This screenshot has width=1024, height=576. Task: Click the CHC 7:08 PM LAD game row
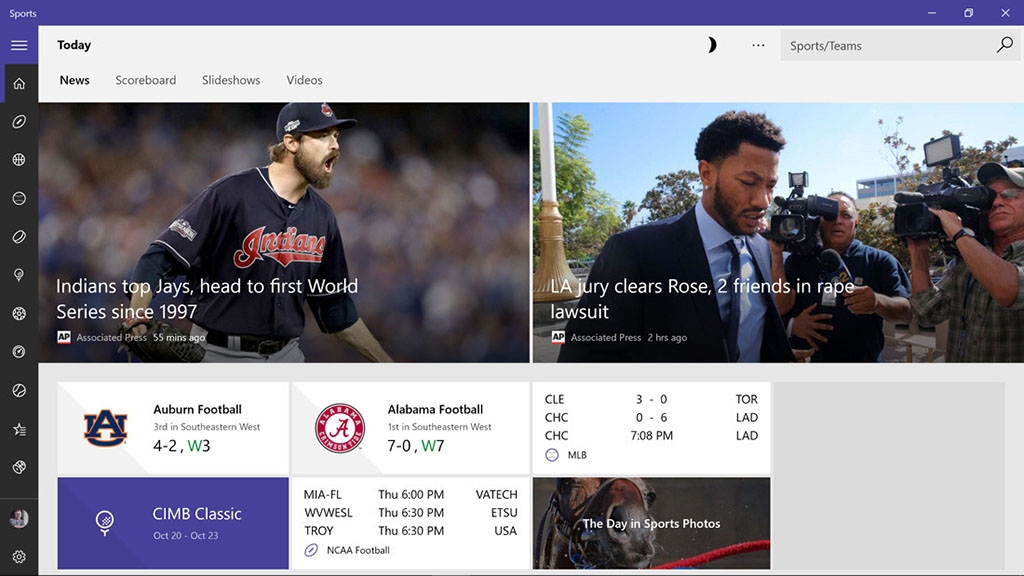pos(651,436)
